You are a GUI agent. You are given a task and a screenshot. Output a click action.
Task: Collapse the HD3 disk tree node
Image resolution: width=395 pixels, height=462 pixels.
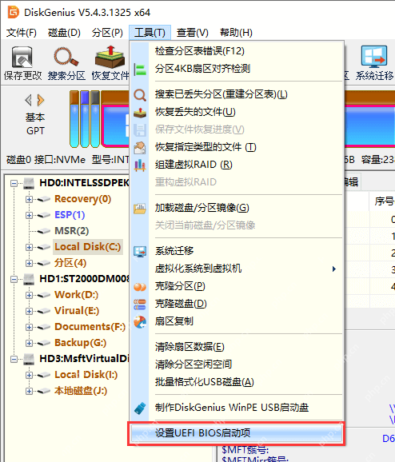(x=14, y=359)
